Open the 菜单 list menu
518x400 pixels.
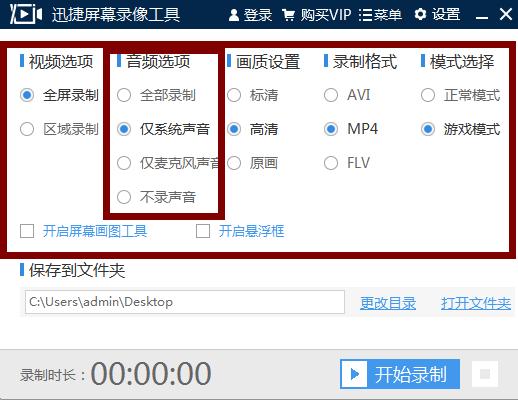pyautogui.click(x=380, y=15)
